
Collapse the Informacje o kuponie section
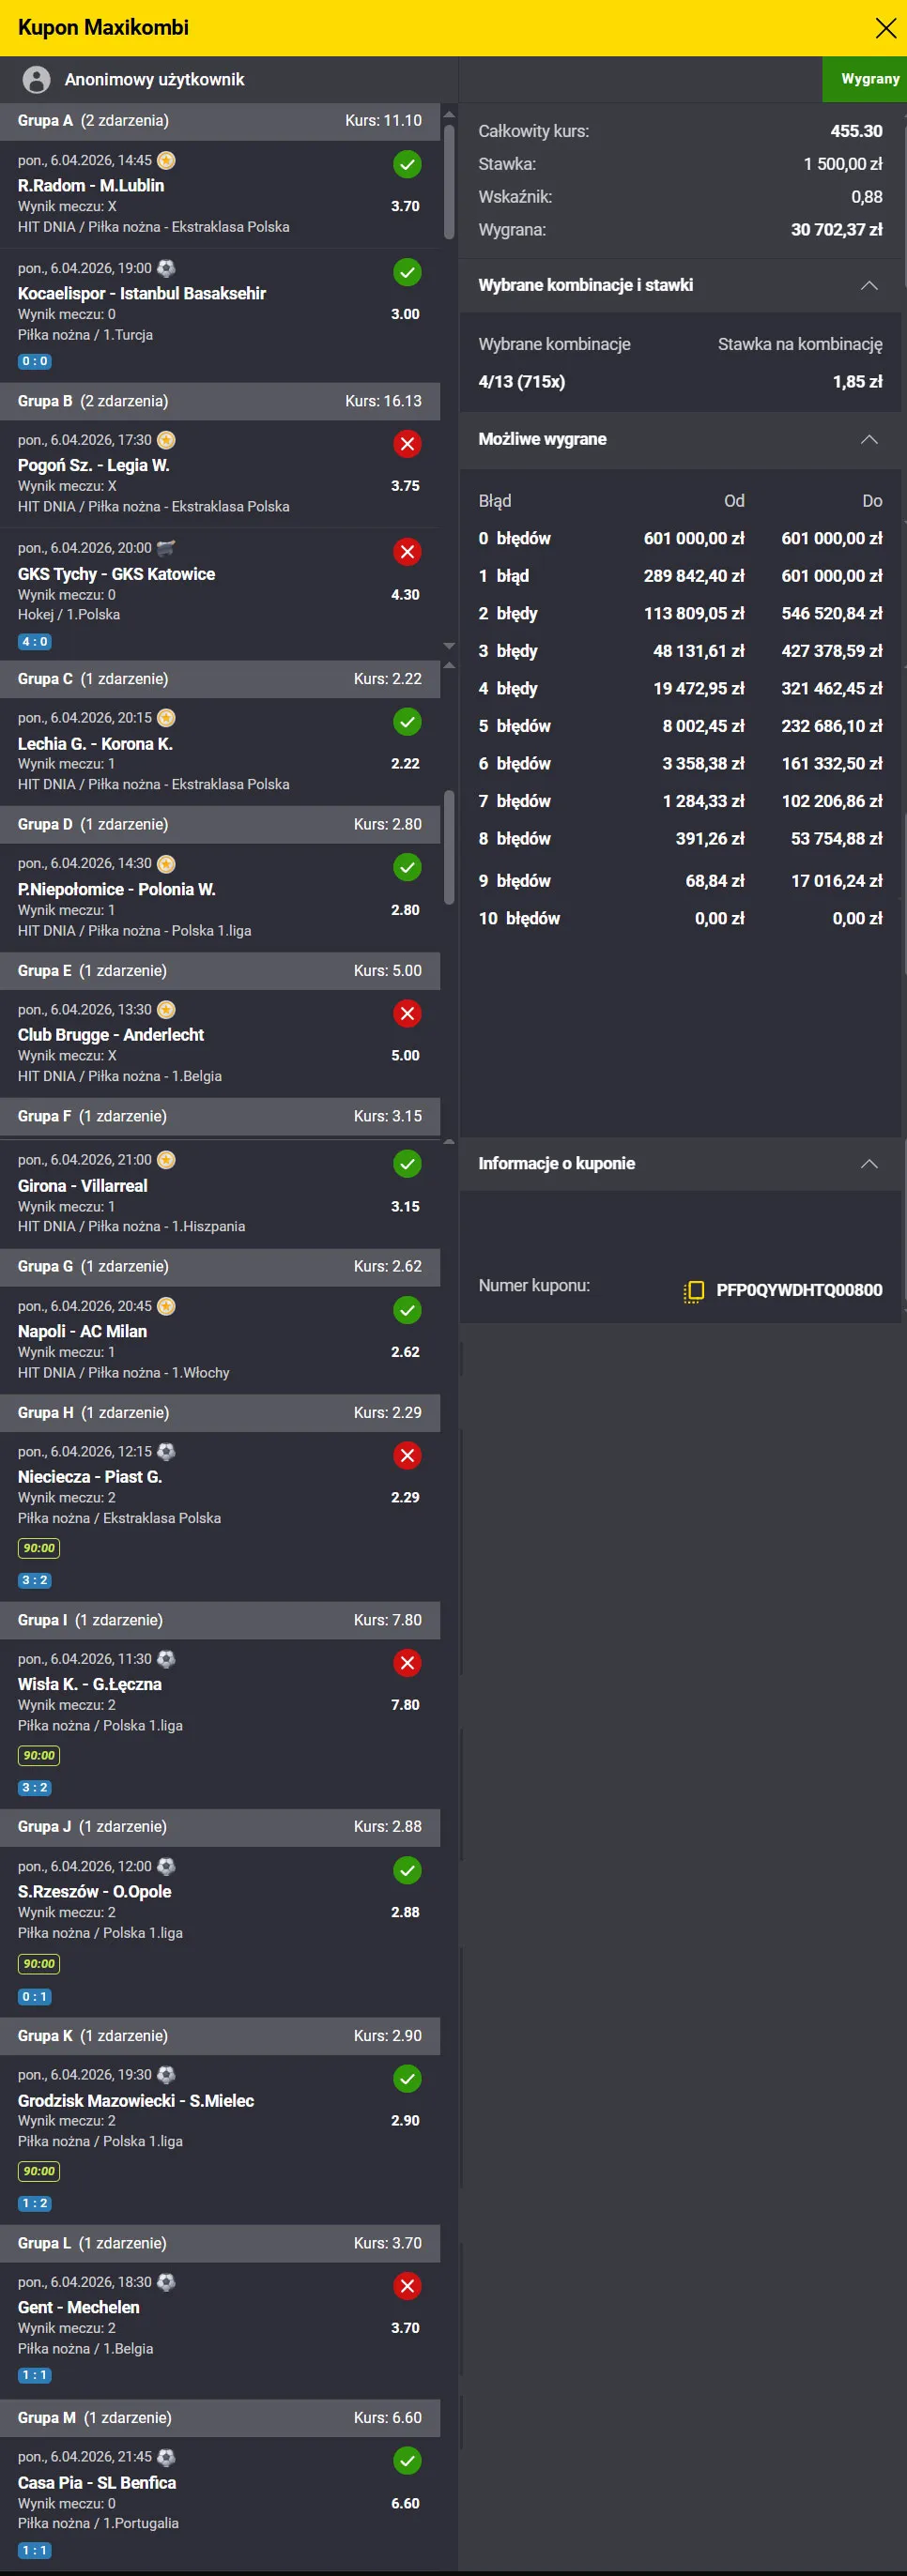click(x=869, y=1164)
